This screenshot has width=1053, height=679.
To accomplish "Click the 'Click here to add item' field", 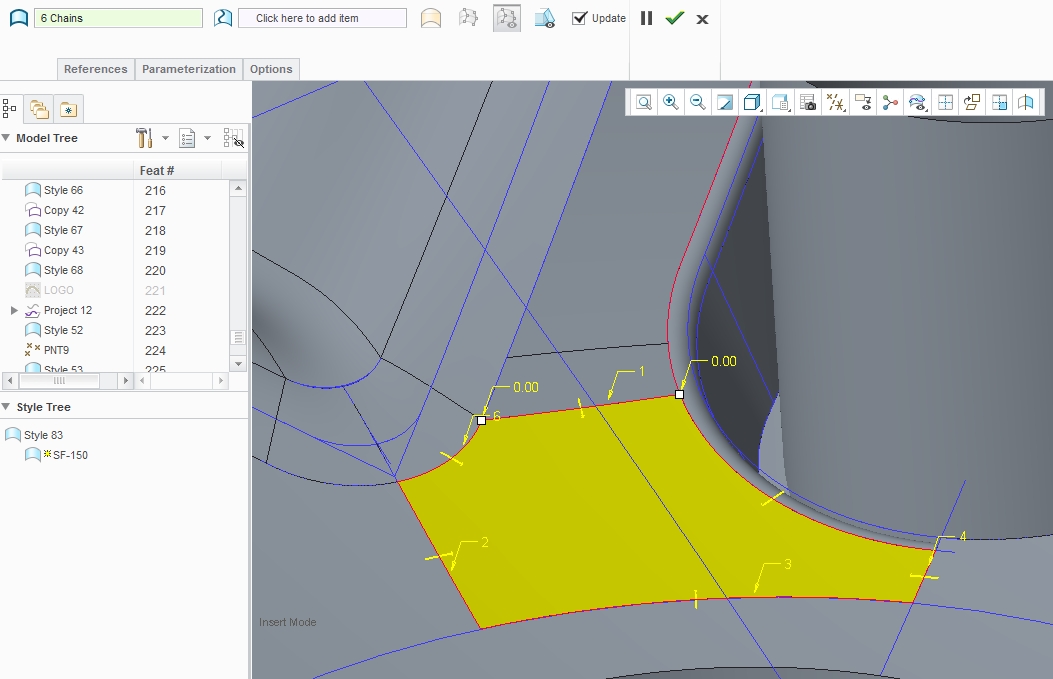I will tap(322, 18).
